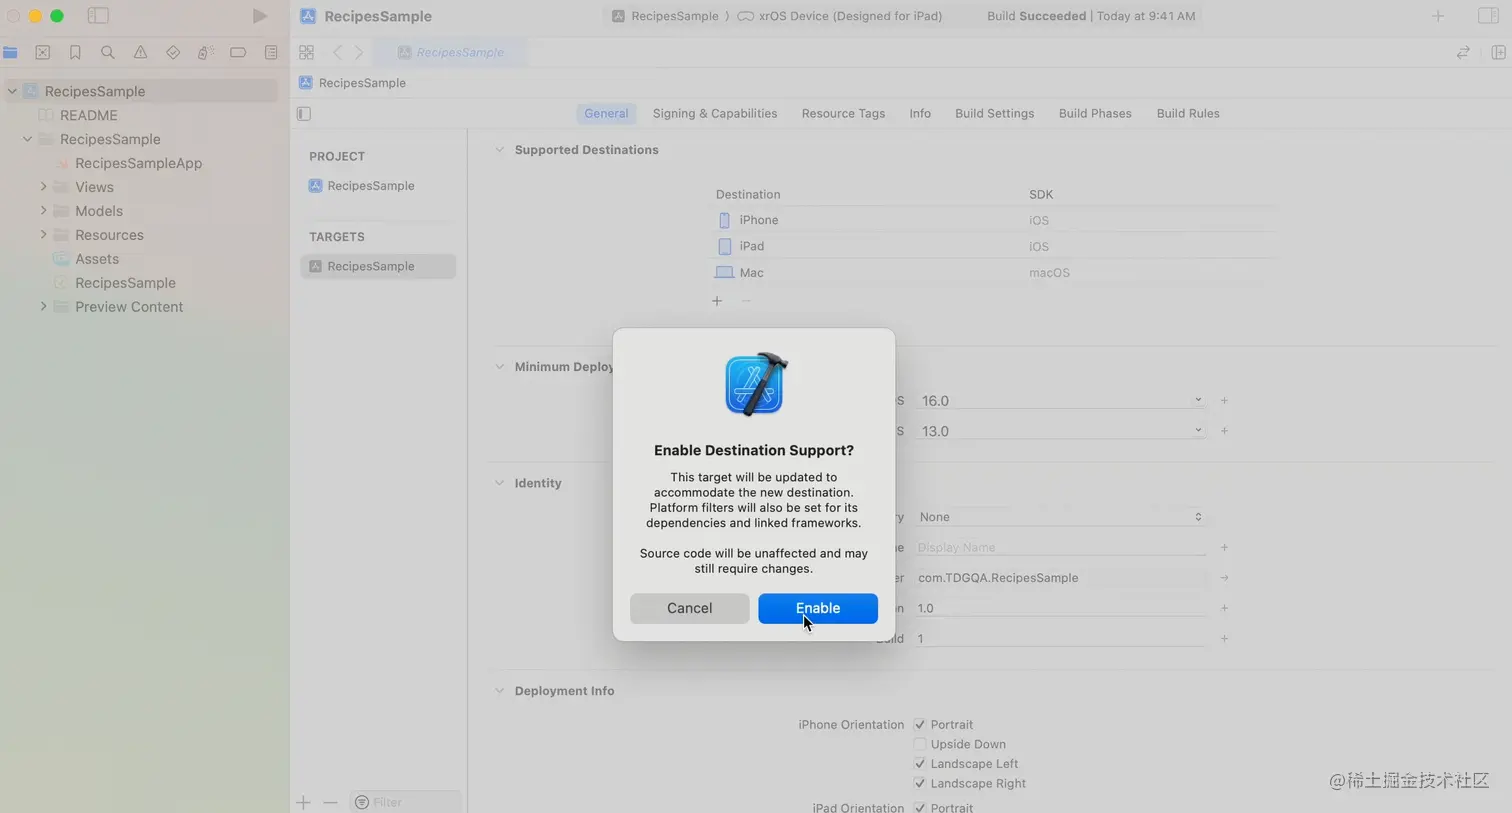
Task: Open the related items grid icon
Action: (x=306, y=52)
